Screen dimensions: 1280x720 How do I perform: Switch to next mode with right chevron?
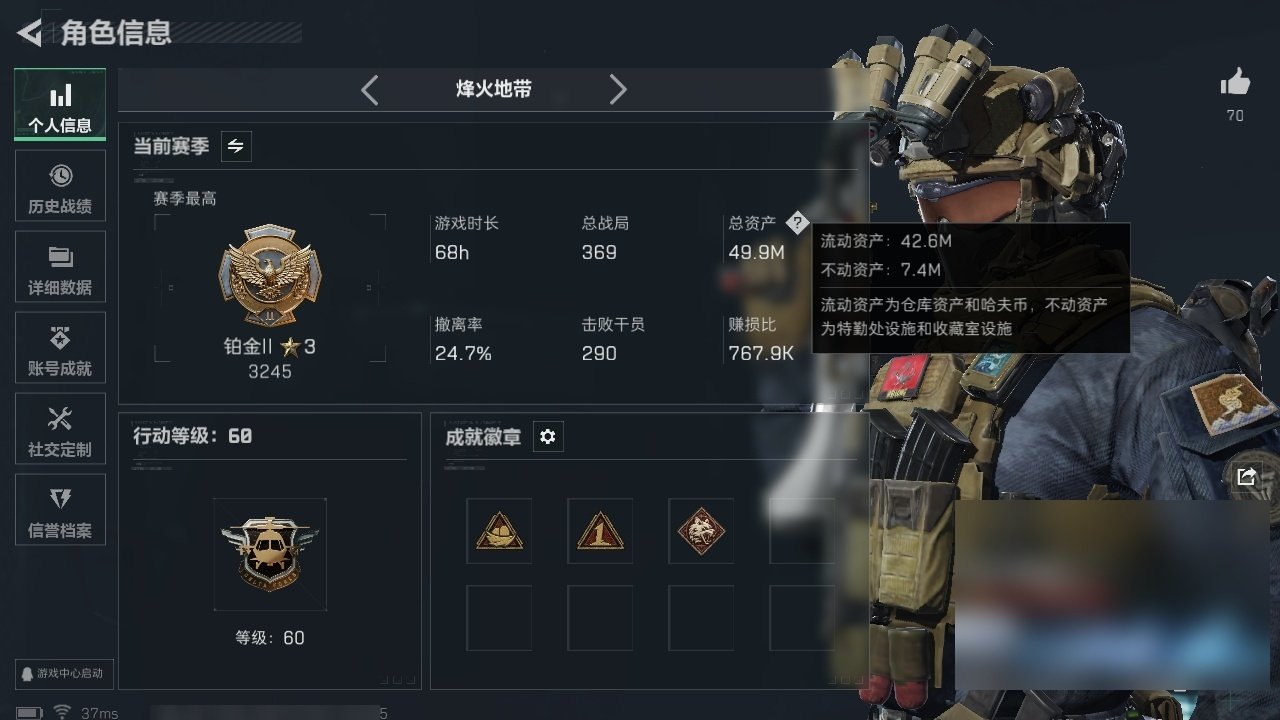coord(618,90)
